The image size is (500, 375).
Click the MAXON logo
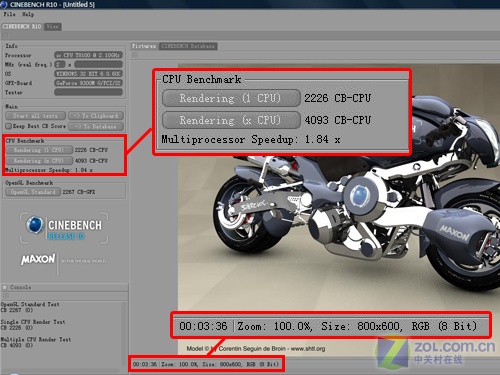coord(38,259)
